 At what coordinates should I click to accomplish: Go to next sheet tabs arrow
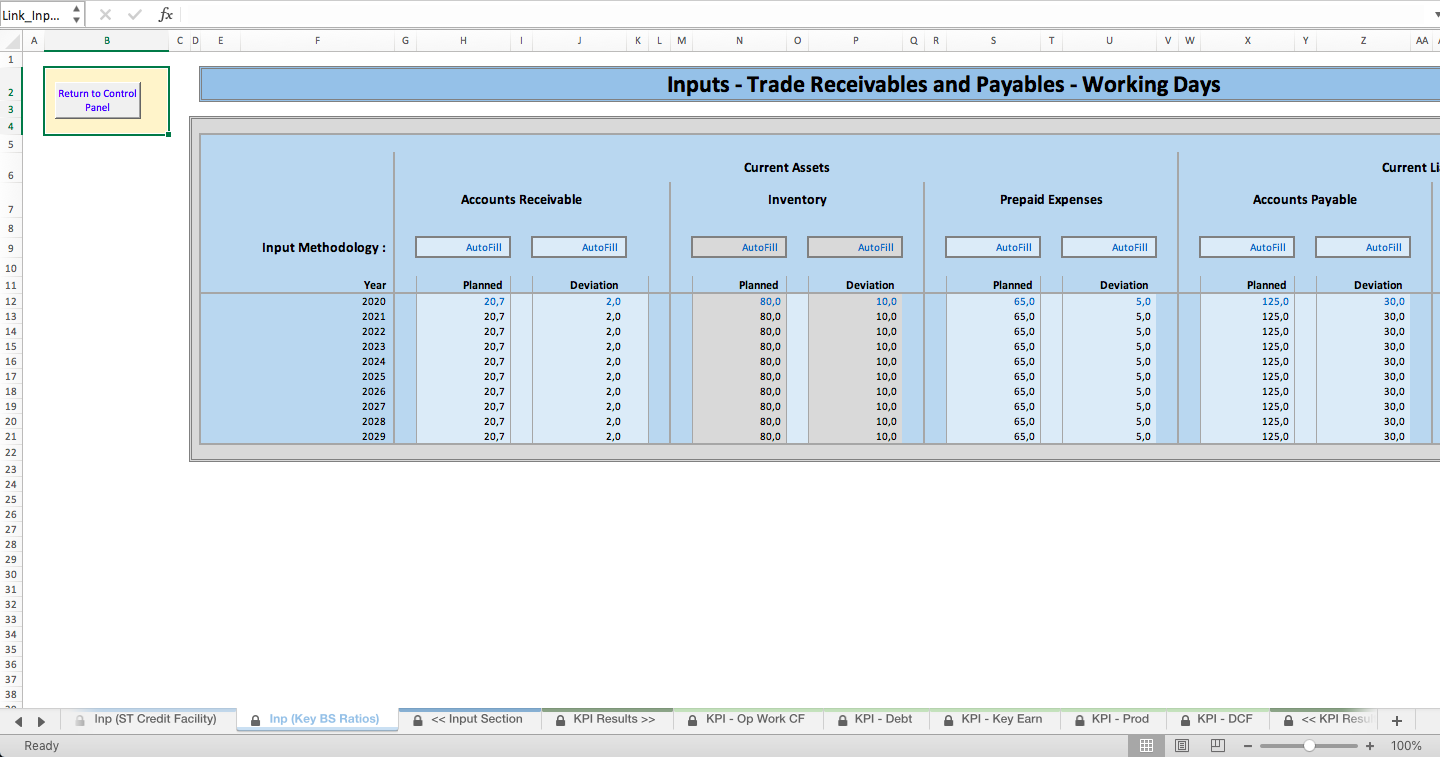coord(41,721)
